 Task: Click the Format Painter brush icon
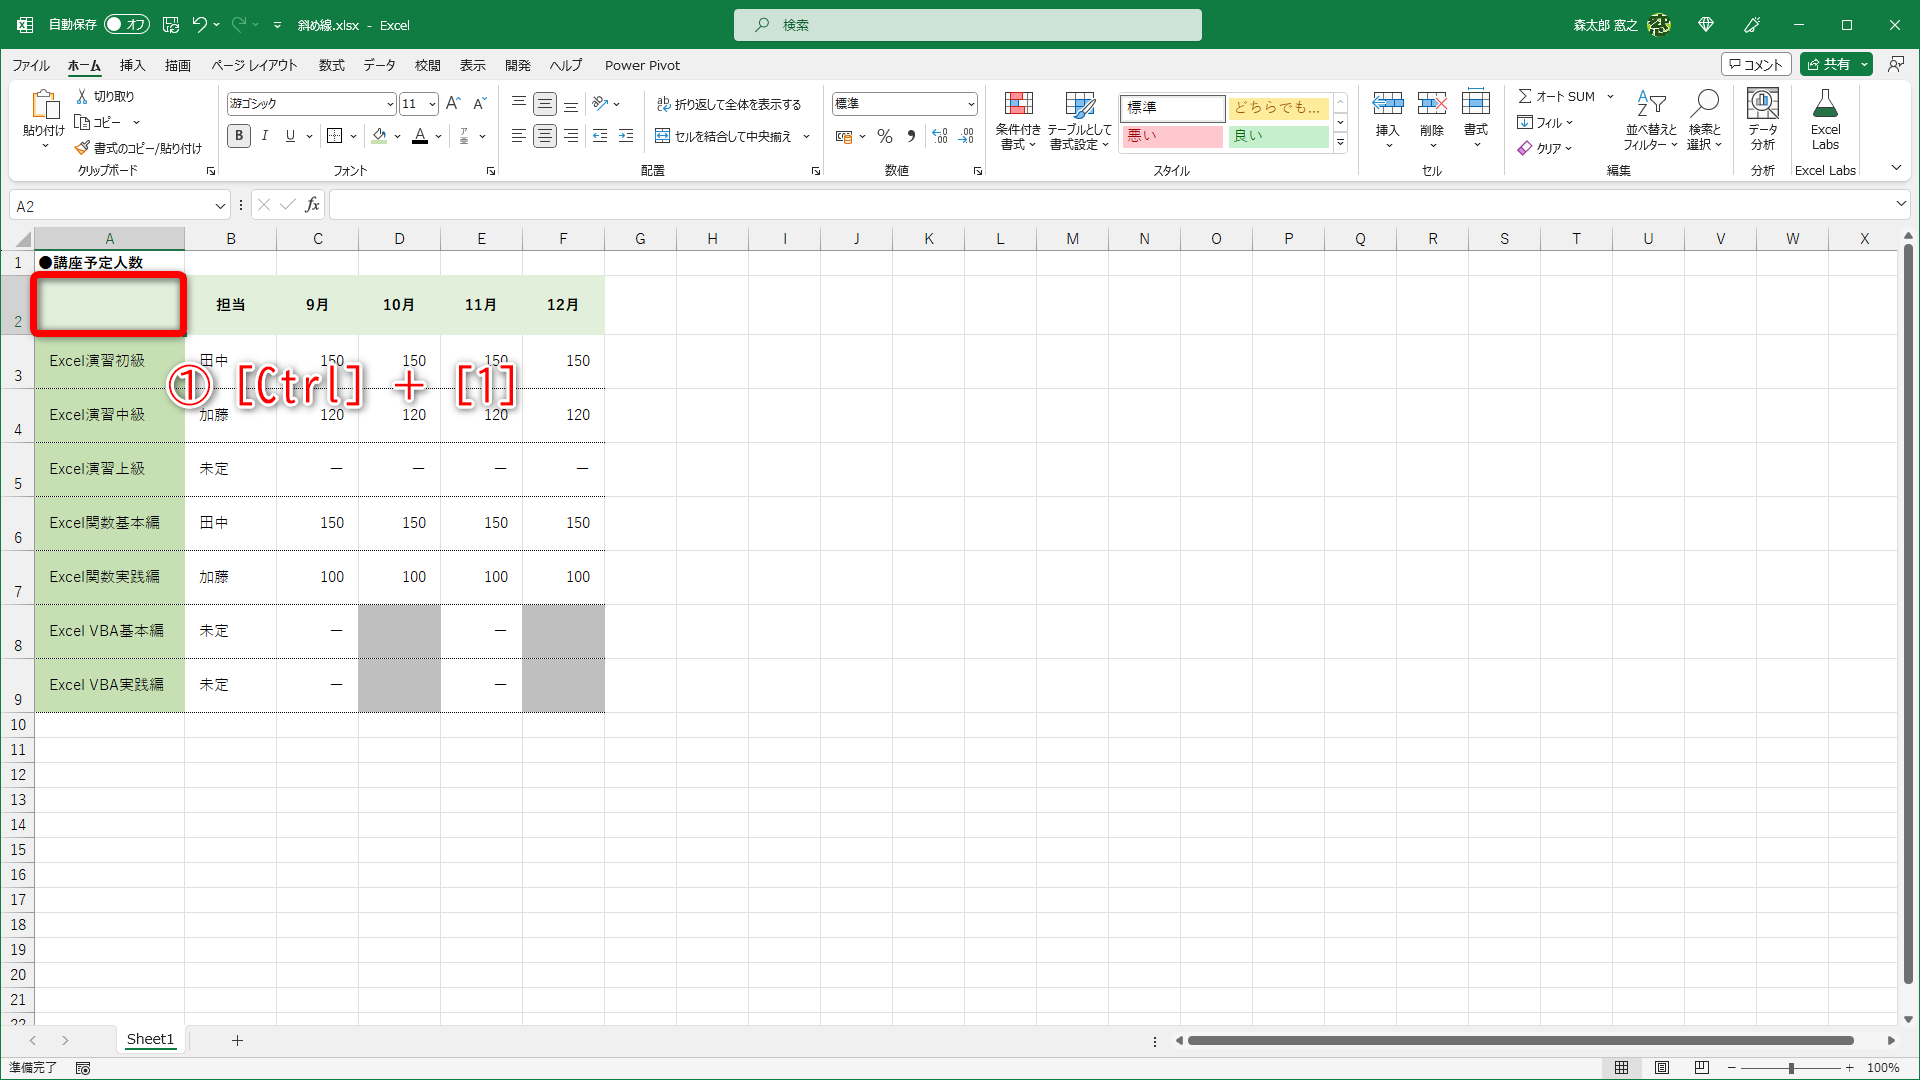pos(82,148)
